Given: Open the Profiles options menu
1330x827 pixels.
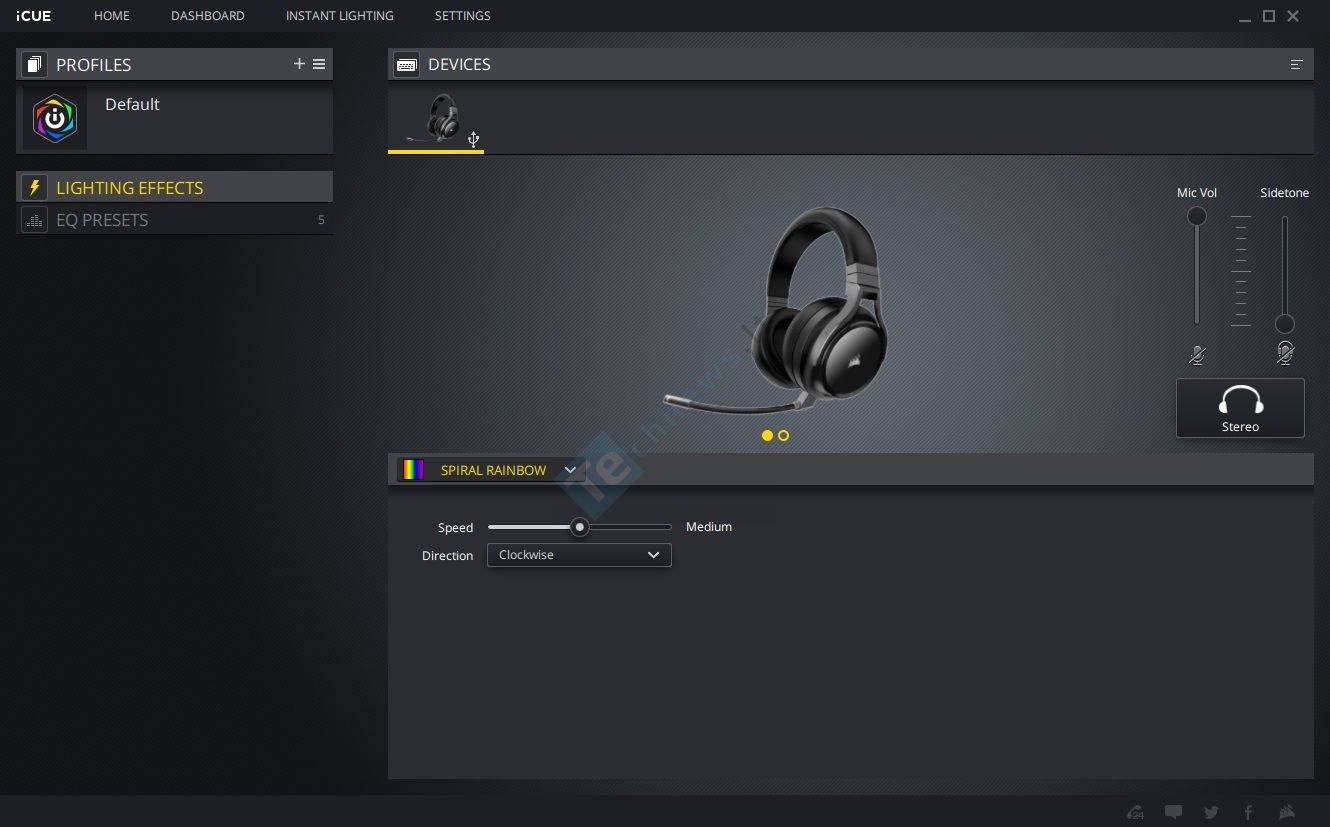Looking at the screenshot, I should (x=319, y=64).
